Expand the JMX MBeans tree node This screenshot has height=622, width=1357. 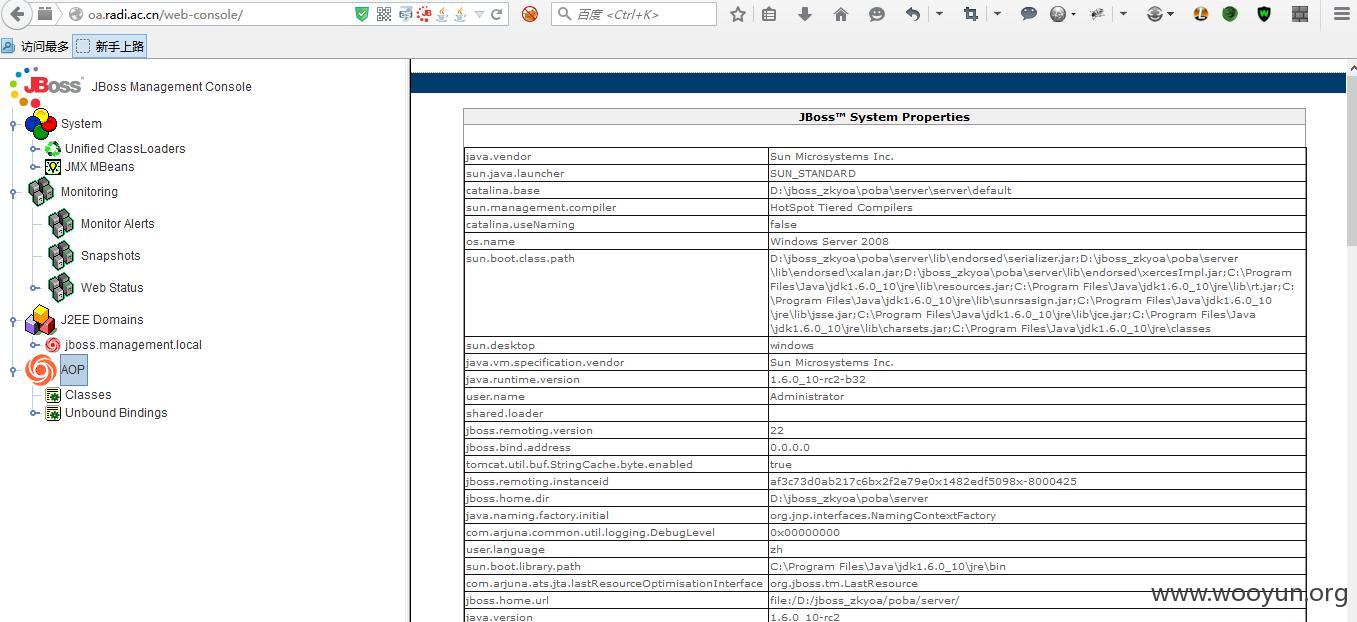point(34,167)
